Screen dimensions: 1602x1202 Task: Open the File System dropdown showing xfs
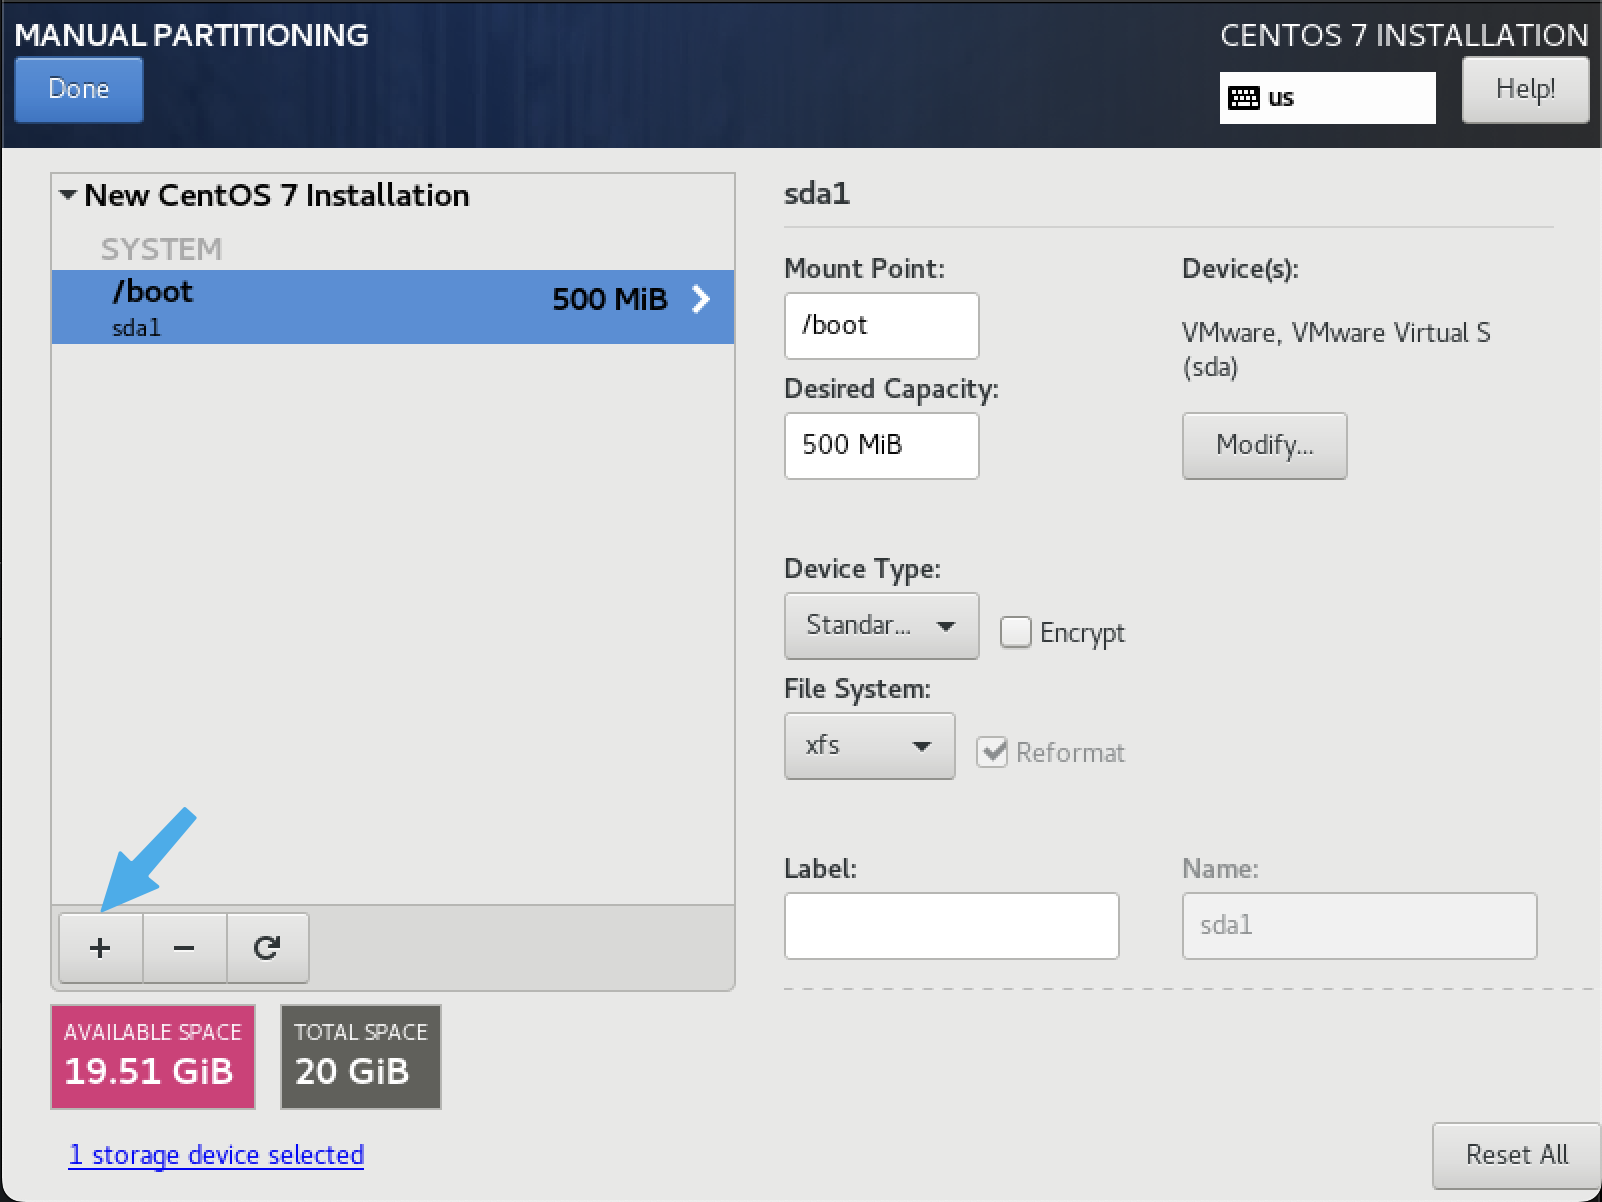coord(869,745)
